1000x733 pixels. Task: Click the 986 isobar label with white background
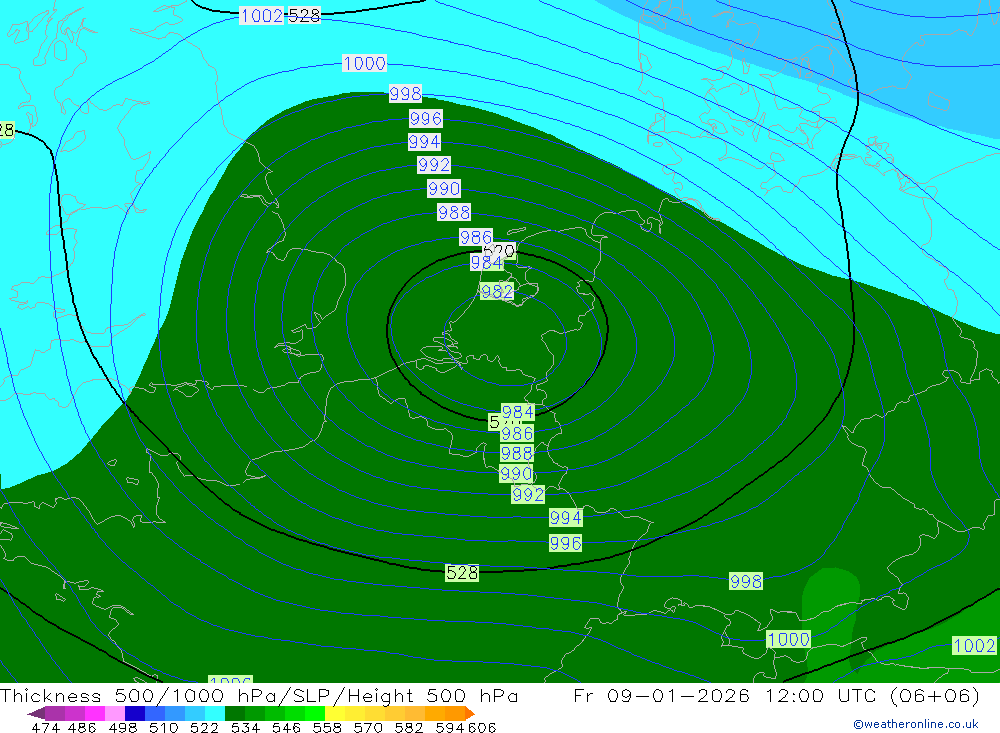(476, 237)
